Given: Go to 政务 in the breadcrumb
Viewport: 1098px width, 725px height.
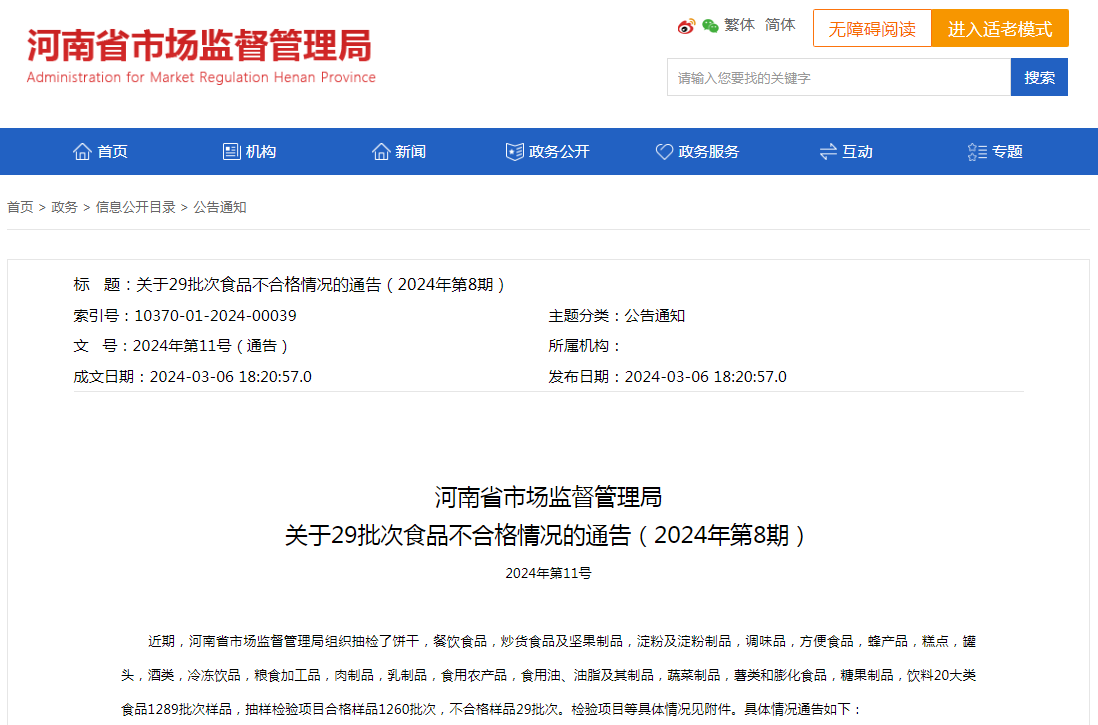Looking at the screenshot, I should 64,207.
